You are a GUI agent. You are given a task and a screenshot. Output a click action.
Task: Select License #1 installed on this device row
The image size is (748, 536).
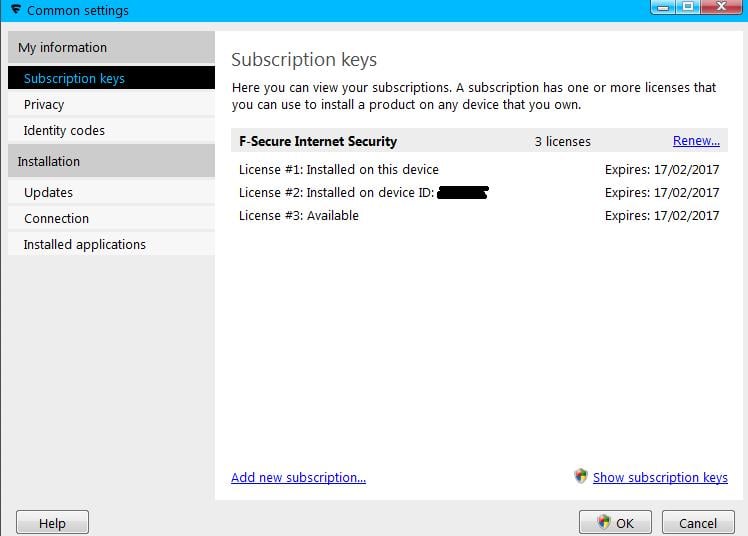(479, 169)
